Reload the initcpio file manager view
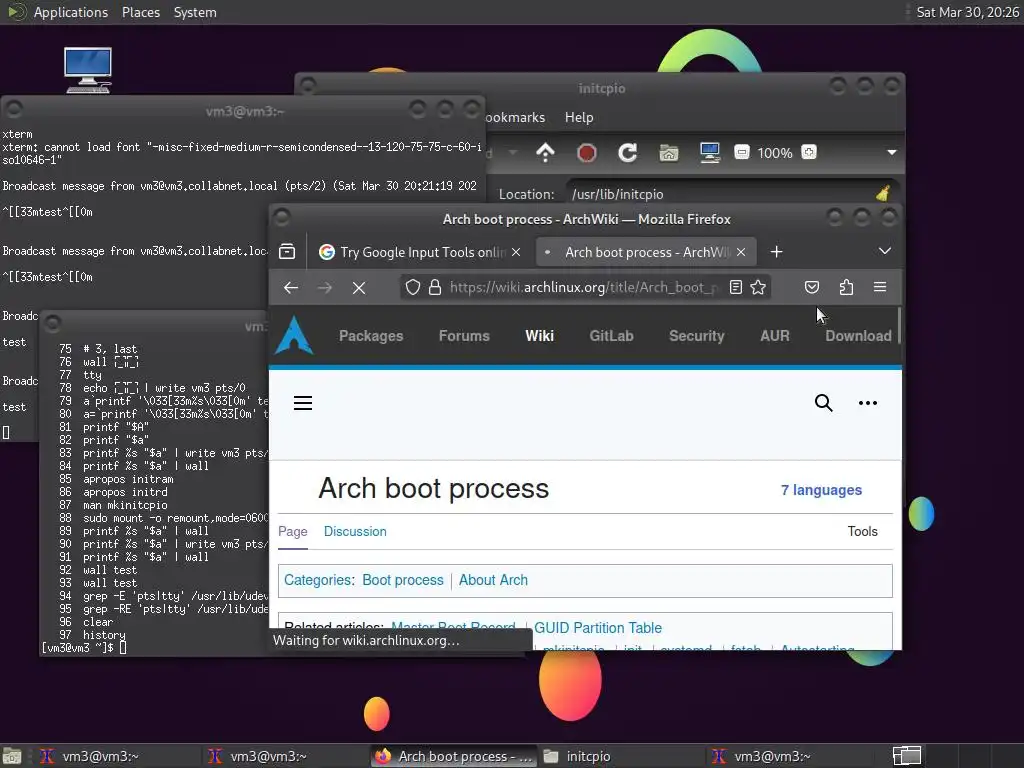Image resolution: width=1024 pixels, height=768 pixels. pyautogui.click(x=627, y=153)
